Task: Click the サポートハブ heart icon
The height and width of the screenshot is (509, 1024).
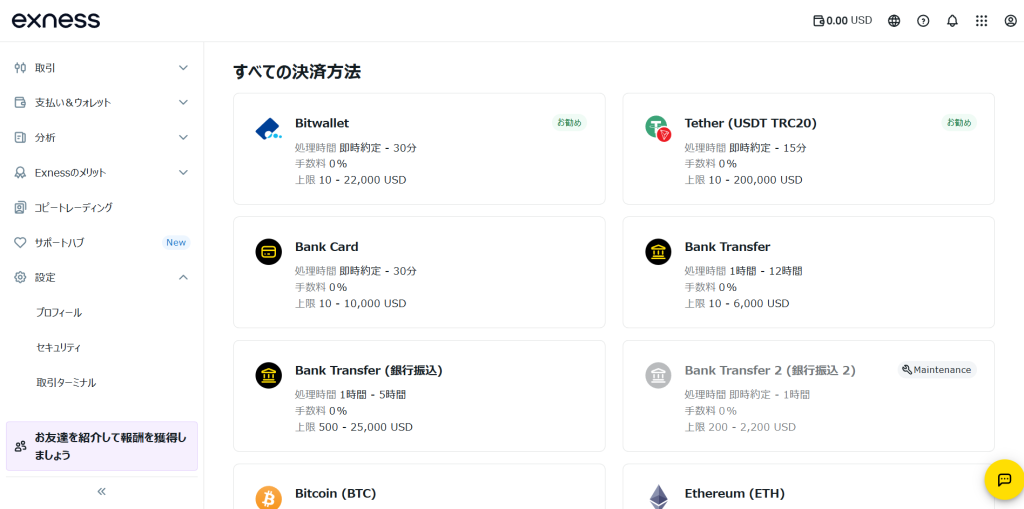Action: [20, 242]
